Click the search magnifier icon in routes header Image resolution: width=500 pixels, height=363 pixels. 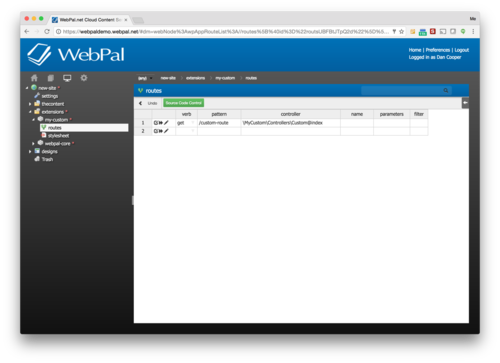[x=446, y=90]
